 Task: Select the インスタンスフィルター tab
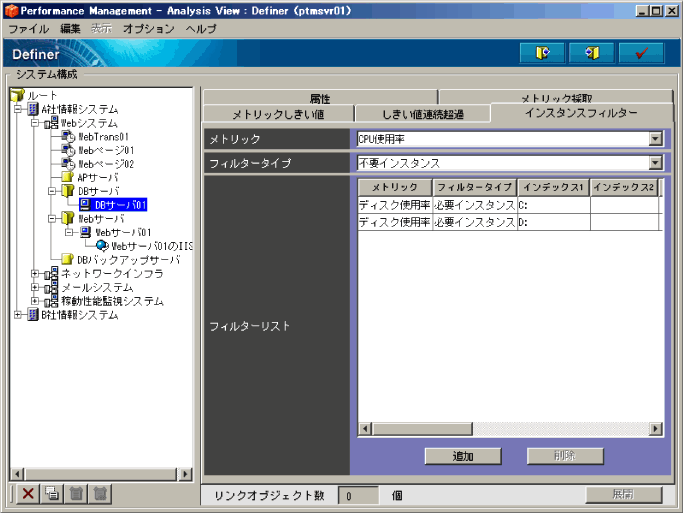click(581, 113)
